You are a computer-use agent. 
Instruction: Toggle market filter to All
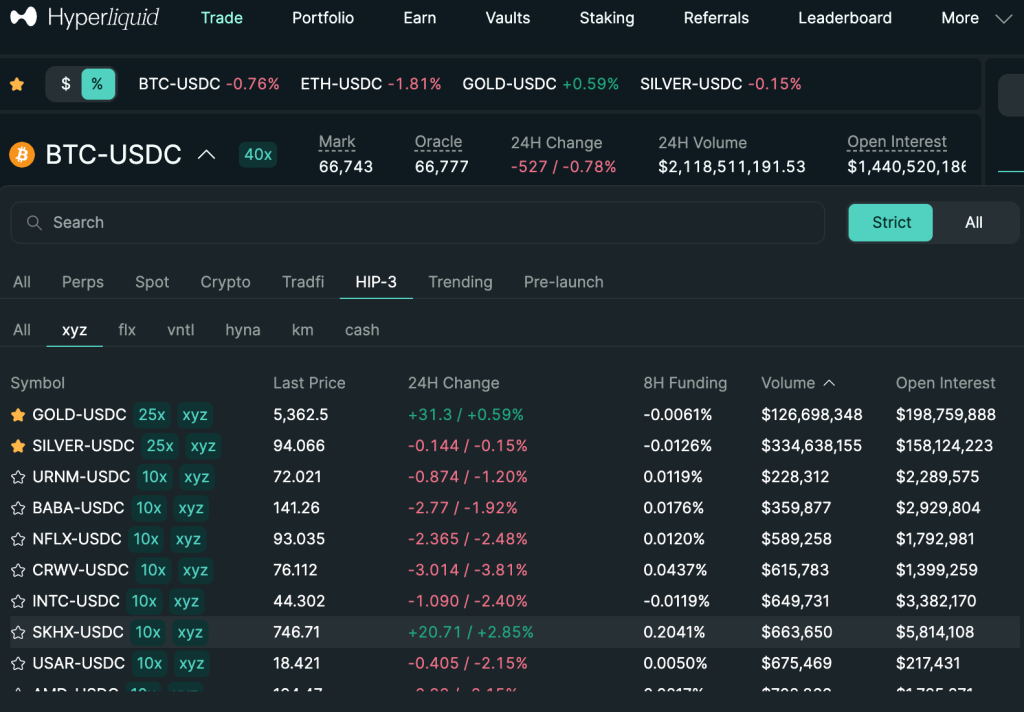973,223
